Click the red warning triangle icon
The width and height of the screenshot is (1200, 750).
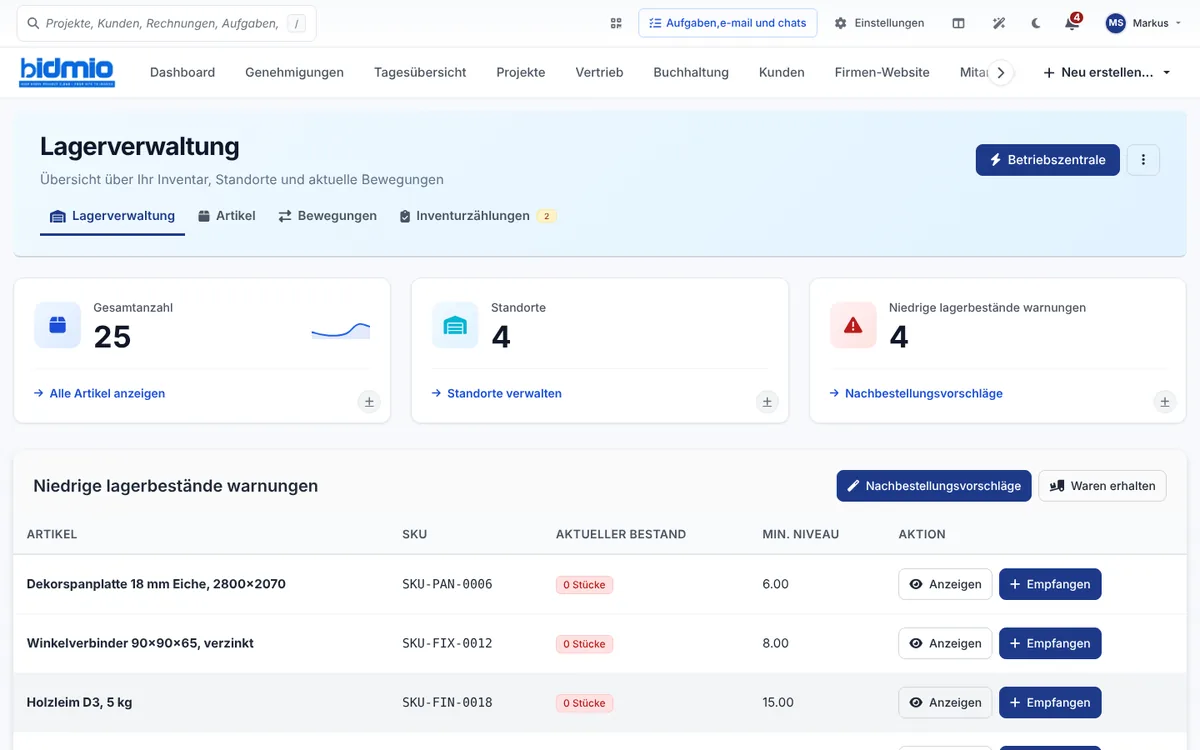pos(853,325)
